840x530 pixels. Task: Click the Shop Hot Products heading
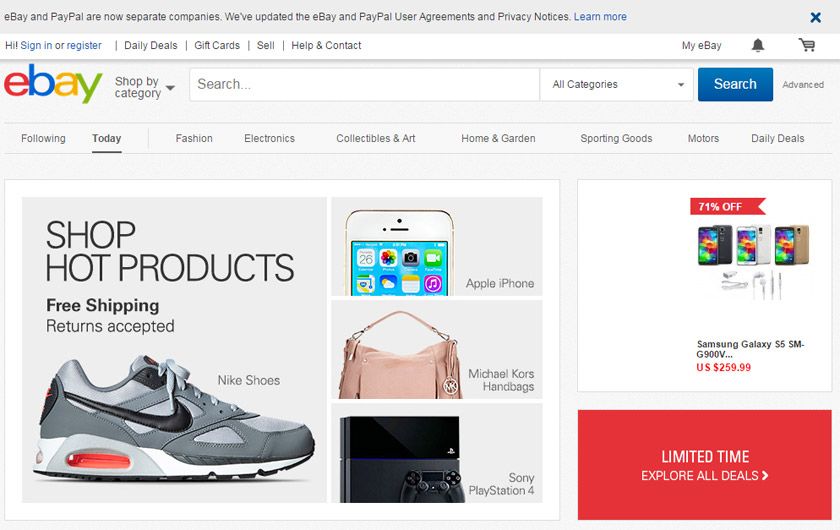[x=170, y=251]
